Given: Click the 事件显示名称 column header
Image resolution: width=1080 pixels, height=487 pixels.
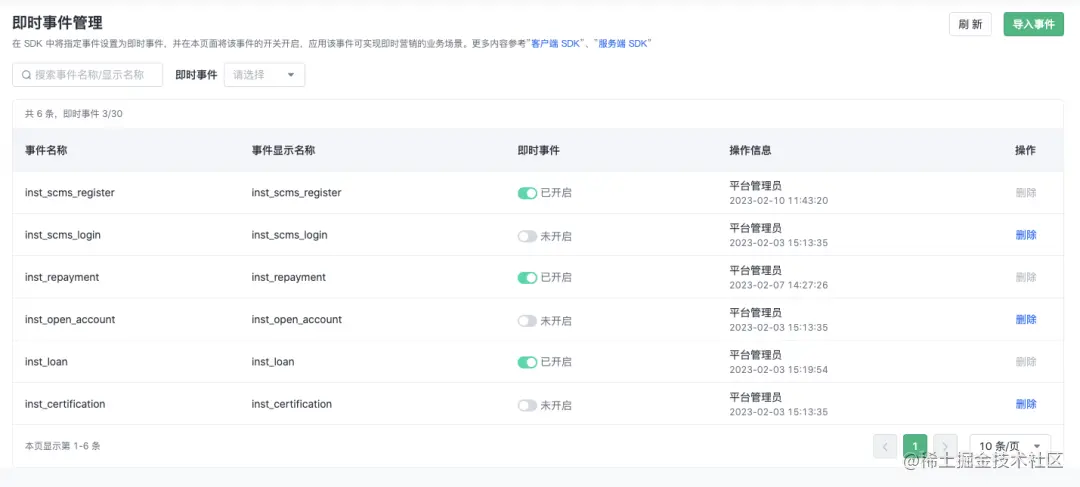Looking at the screenshot, I should pyautogui.click(x=284, y=150).
